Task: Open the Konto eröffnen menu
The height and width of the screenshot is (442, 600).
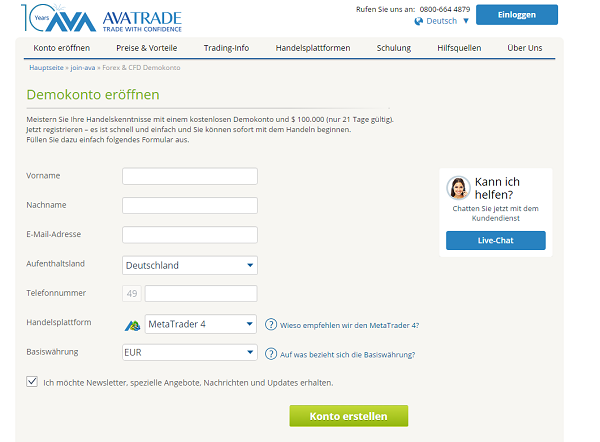Action: point(62,48)
